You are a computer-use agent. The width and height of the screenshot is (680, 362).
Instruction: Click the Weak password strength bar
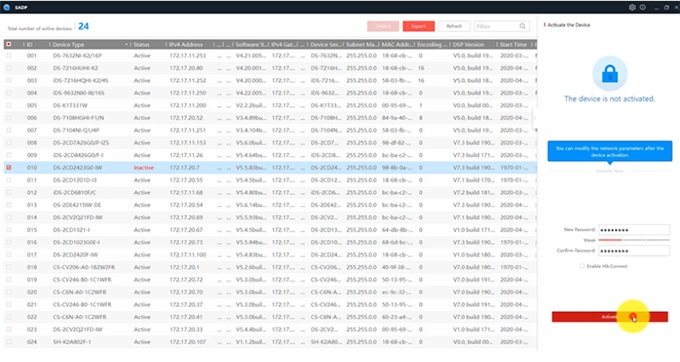(634, 240)
